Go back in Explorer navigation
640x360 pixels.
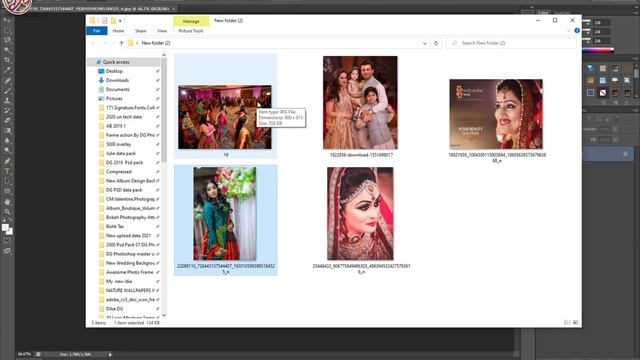[x=93, y=43]
